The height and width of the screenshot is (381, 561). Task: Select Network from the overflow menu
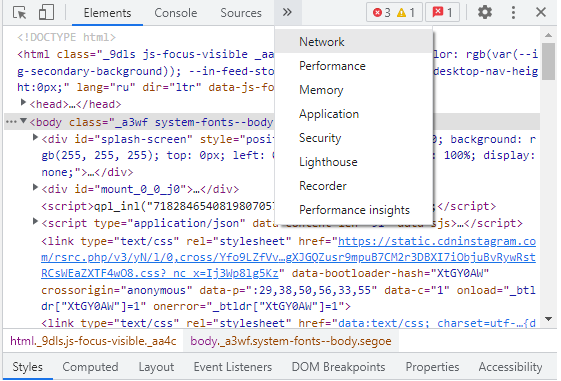coord(354,42)
